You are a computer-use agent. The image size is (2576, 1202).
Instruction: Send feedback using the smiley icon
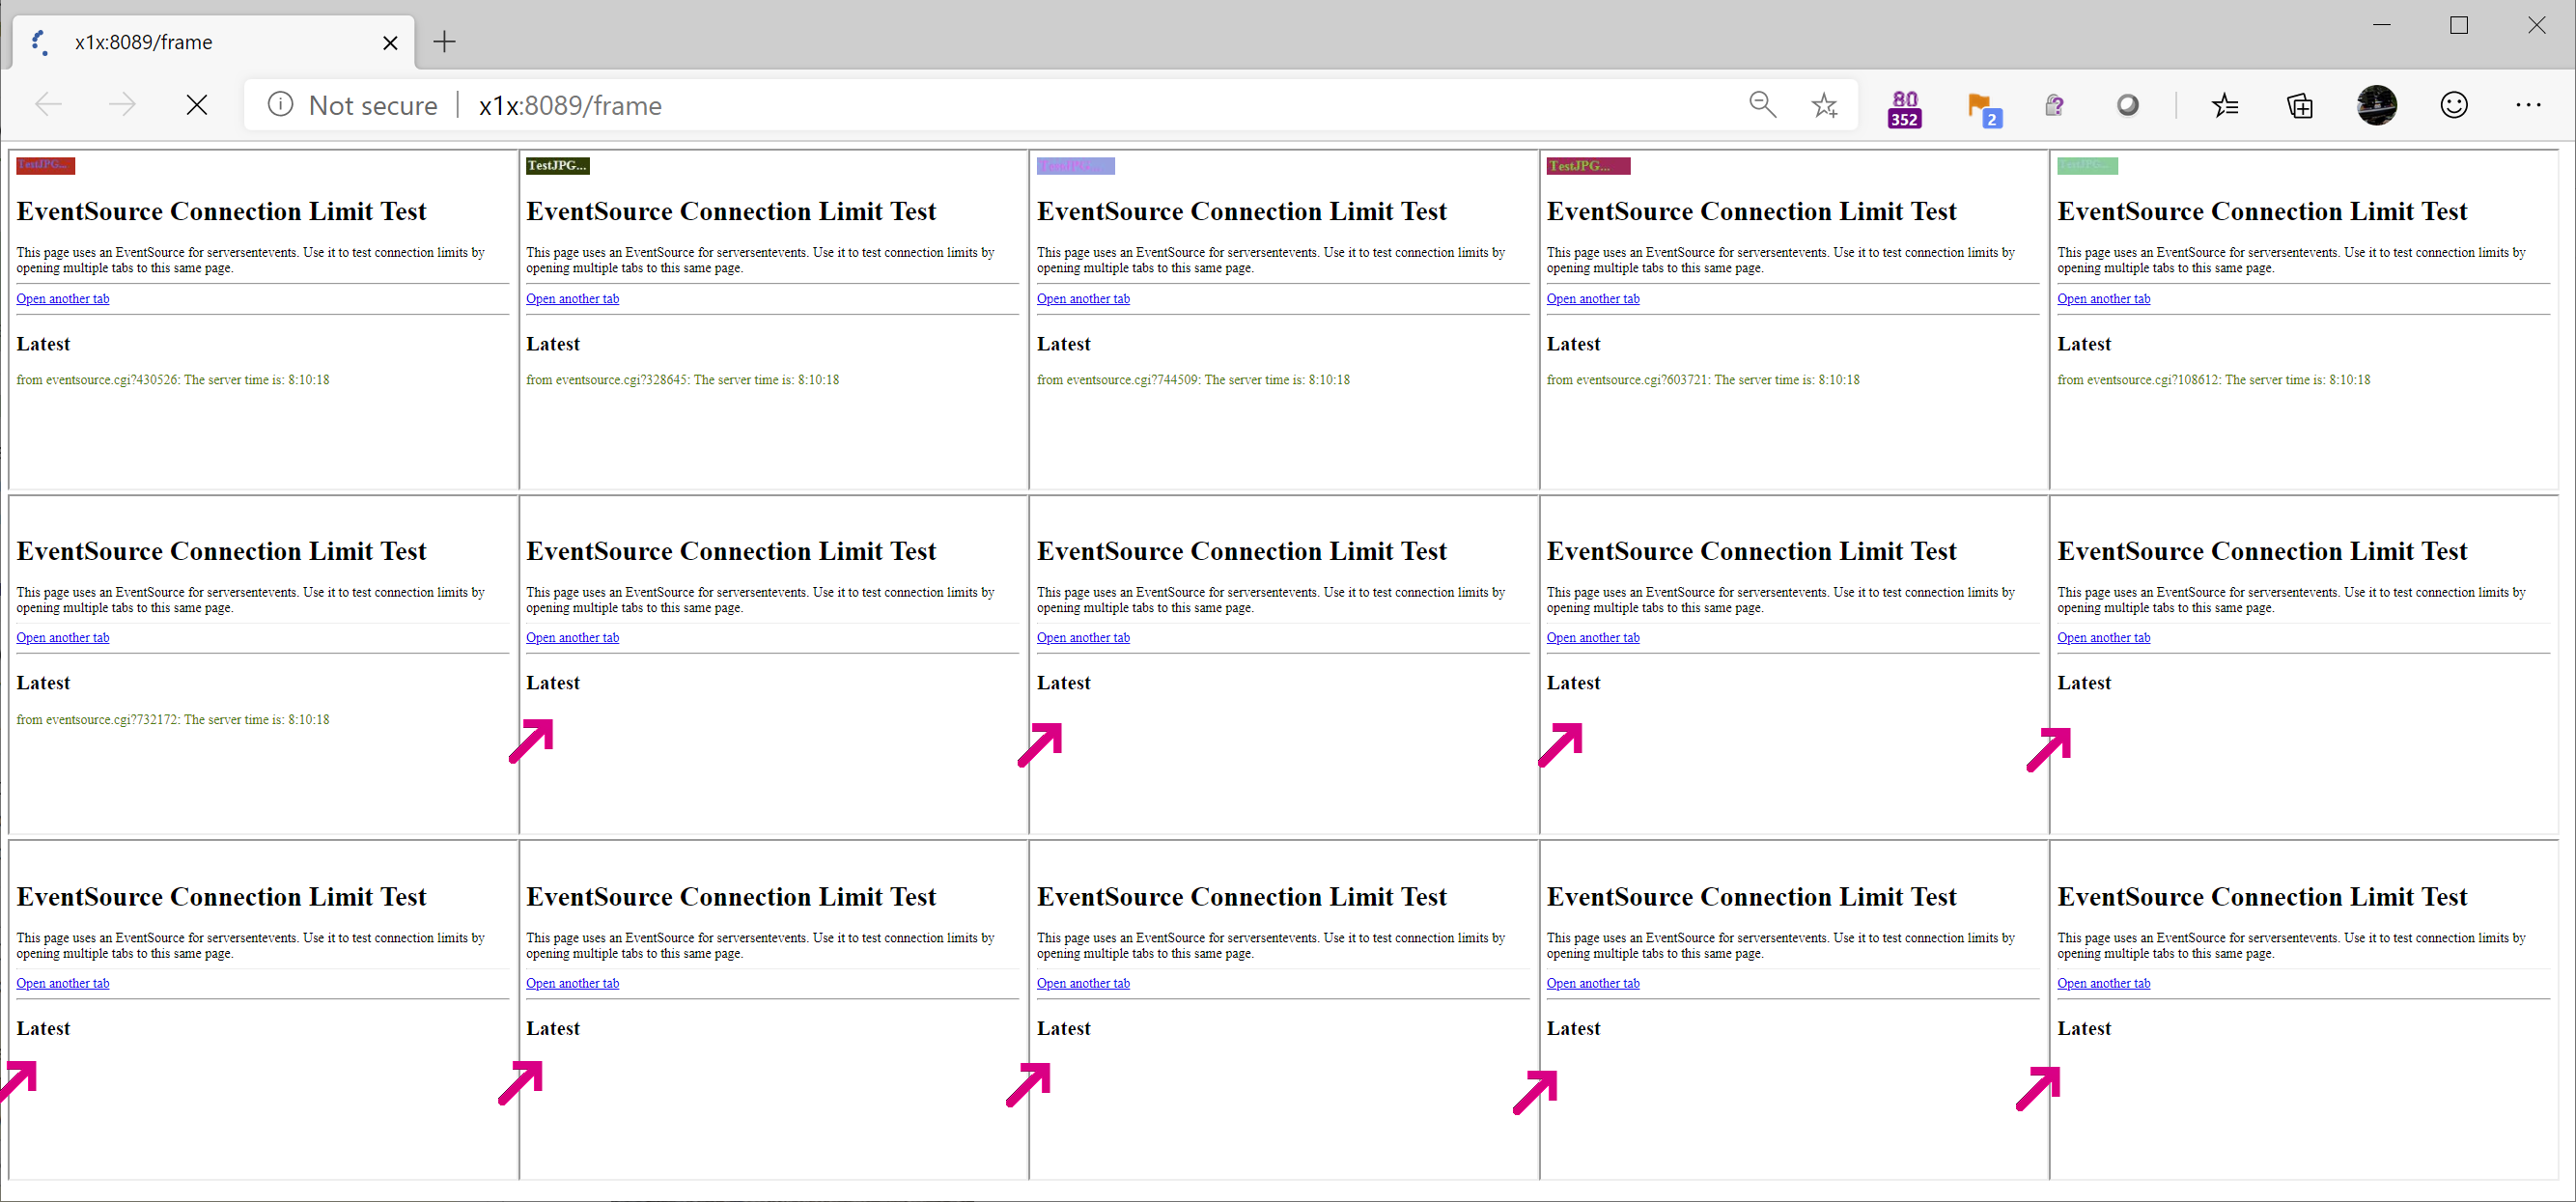click(2454, 105)
